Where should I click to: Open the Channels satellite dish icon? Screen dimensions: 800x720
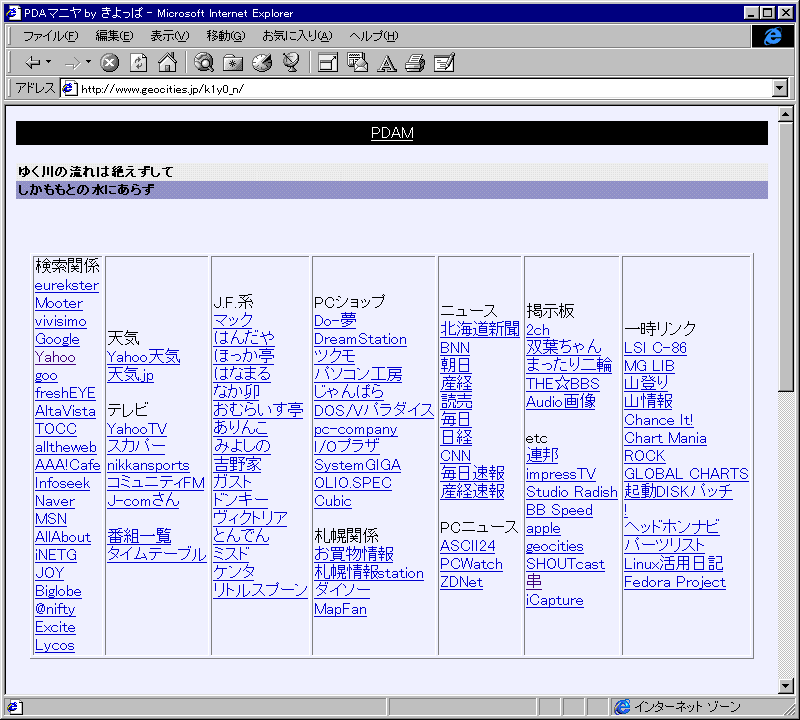pyautogui.click(x=291, y=63)
